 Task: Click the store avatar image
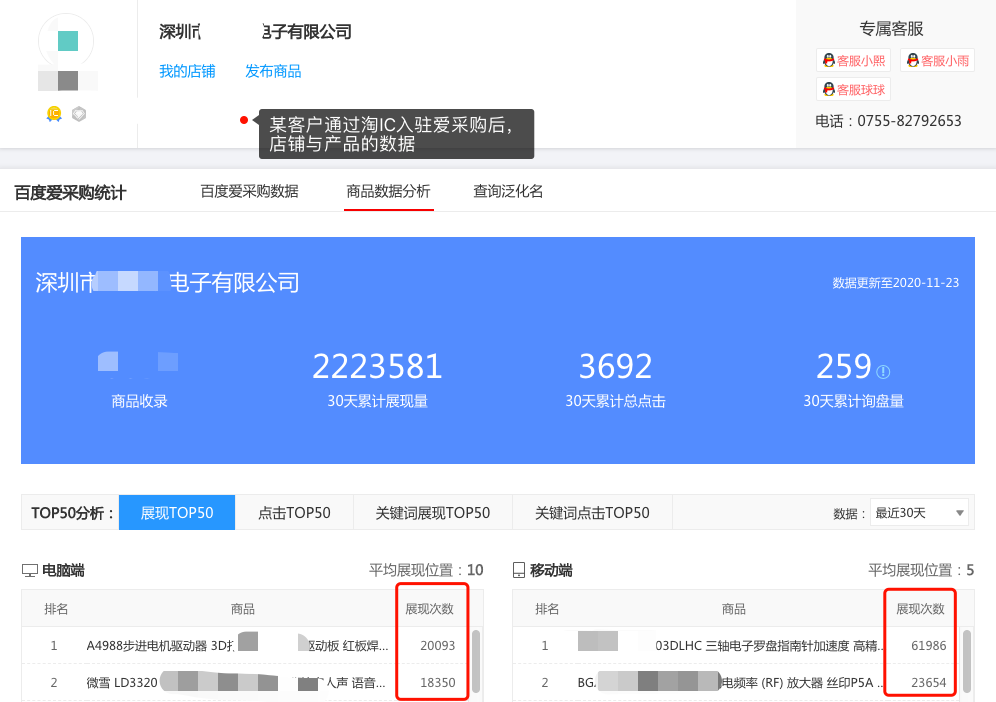(67, 44)
